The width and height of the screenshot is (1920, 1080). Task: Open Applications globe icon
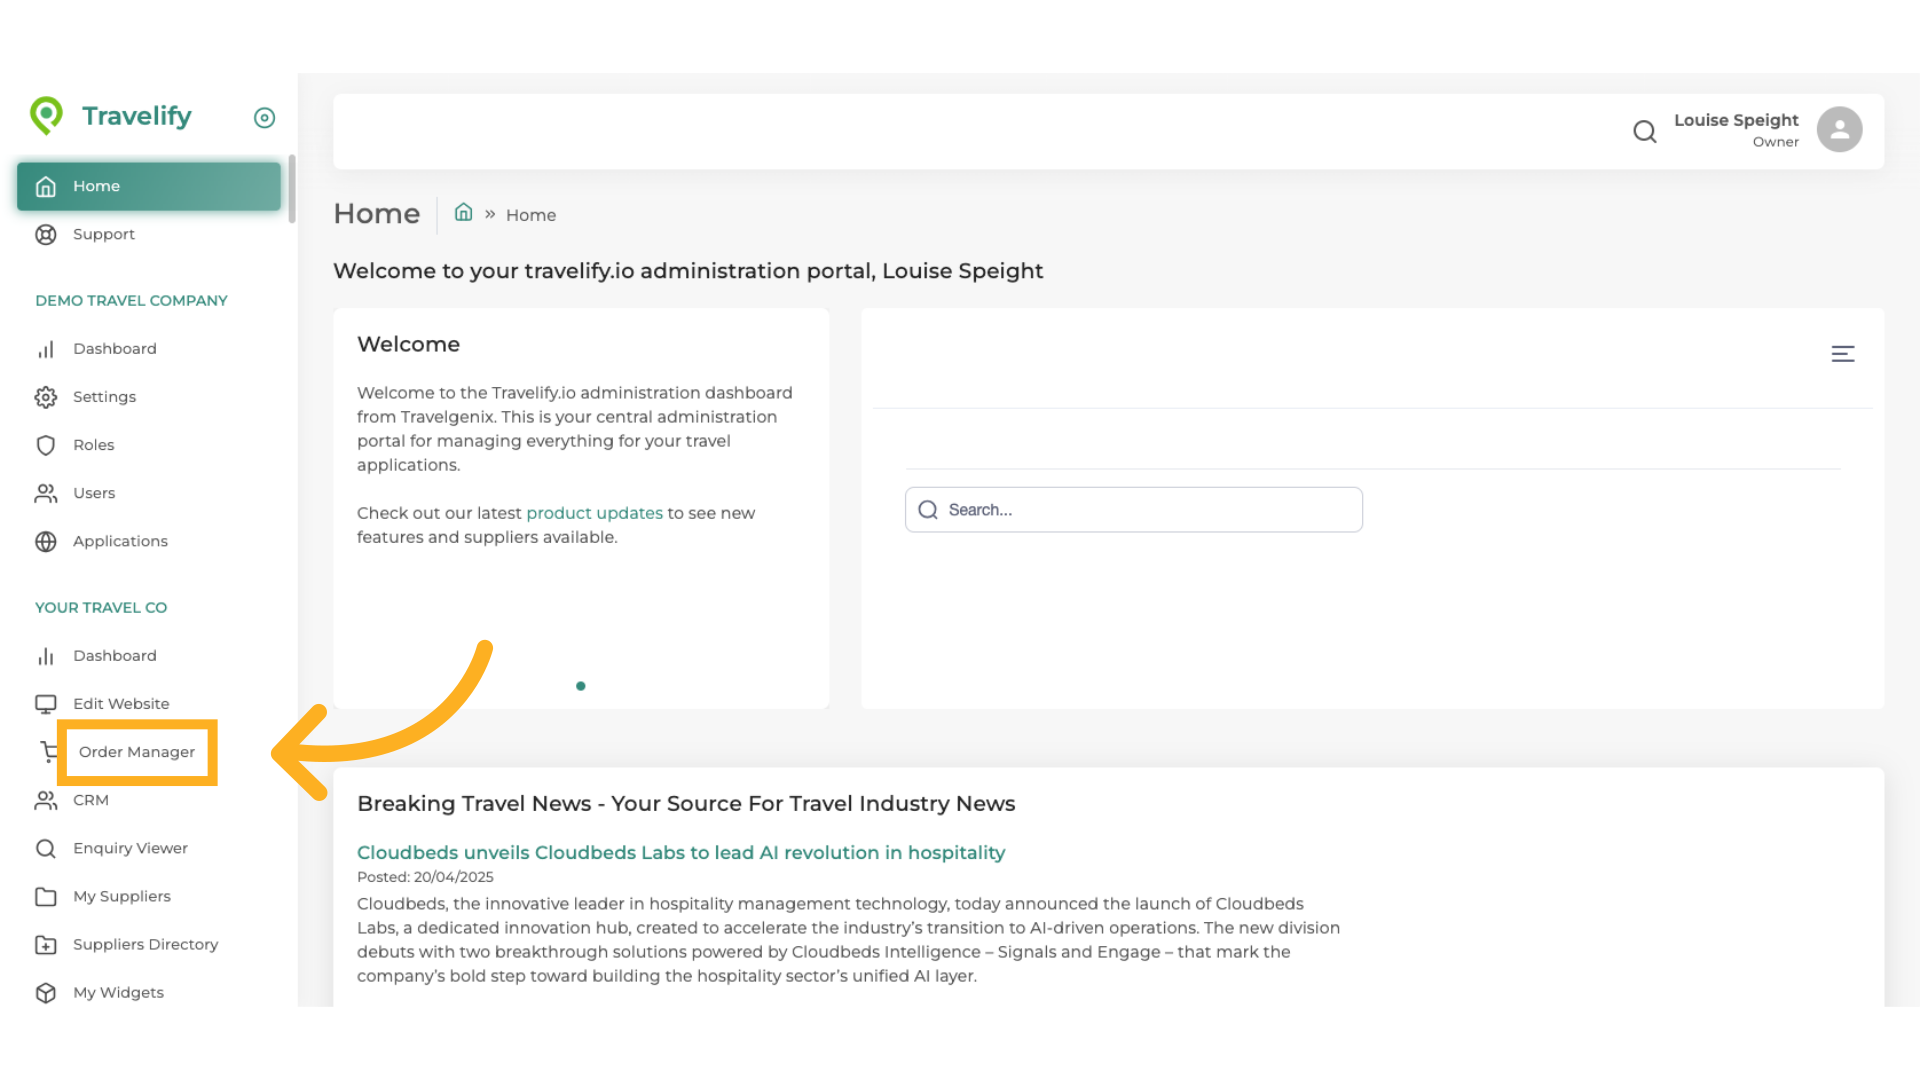[x=46, y=542]
